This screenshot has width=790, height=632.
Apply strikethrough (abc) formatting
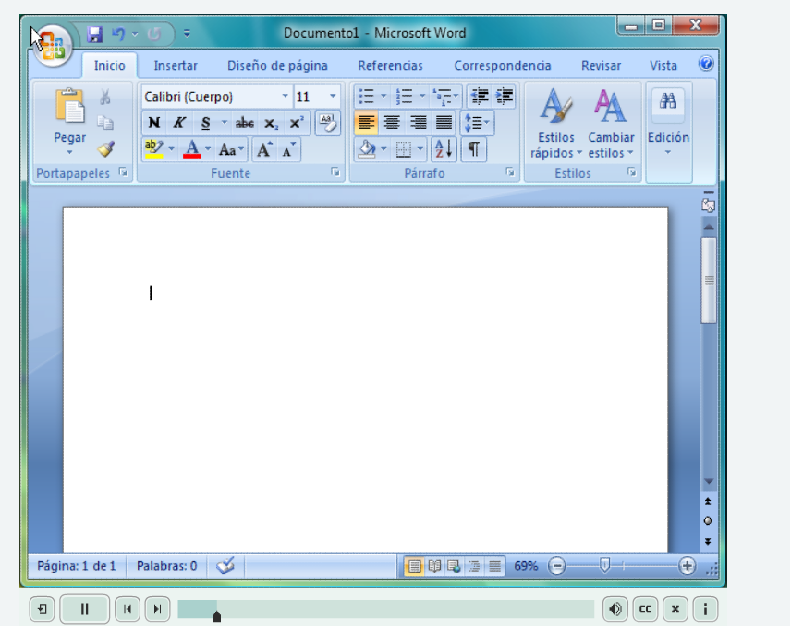click(244, 123)
